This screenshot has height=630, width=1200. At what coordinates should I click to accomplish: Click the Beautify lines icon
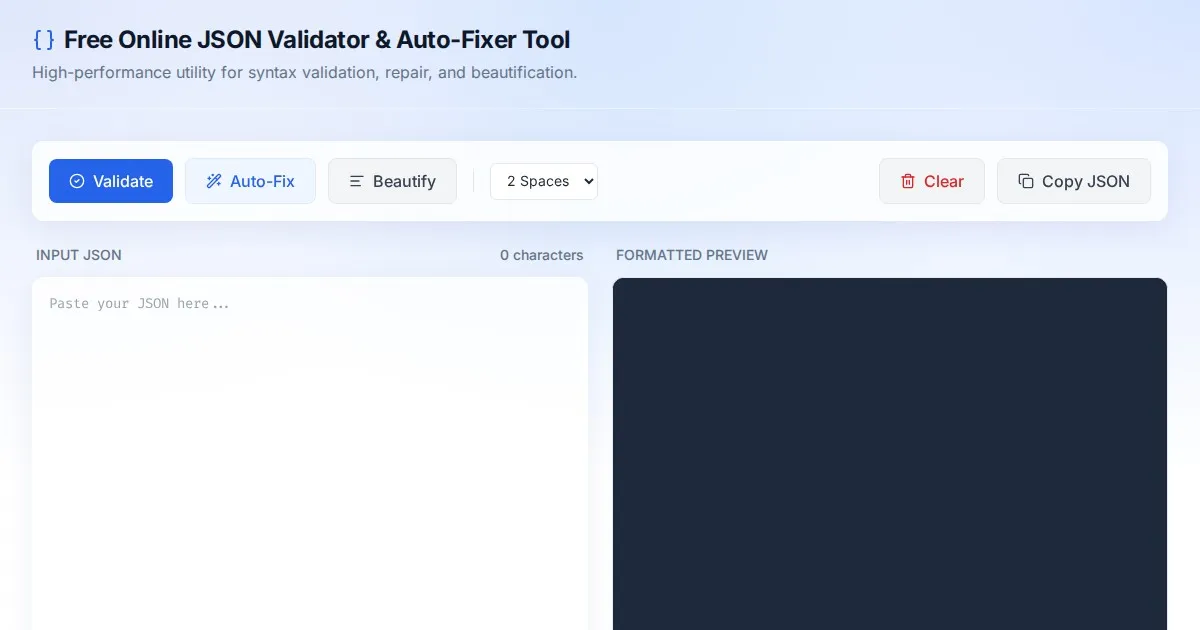click(x=356, y=181)
